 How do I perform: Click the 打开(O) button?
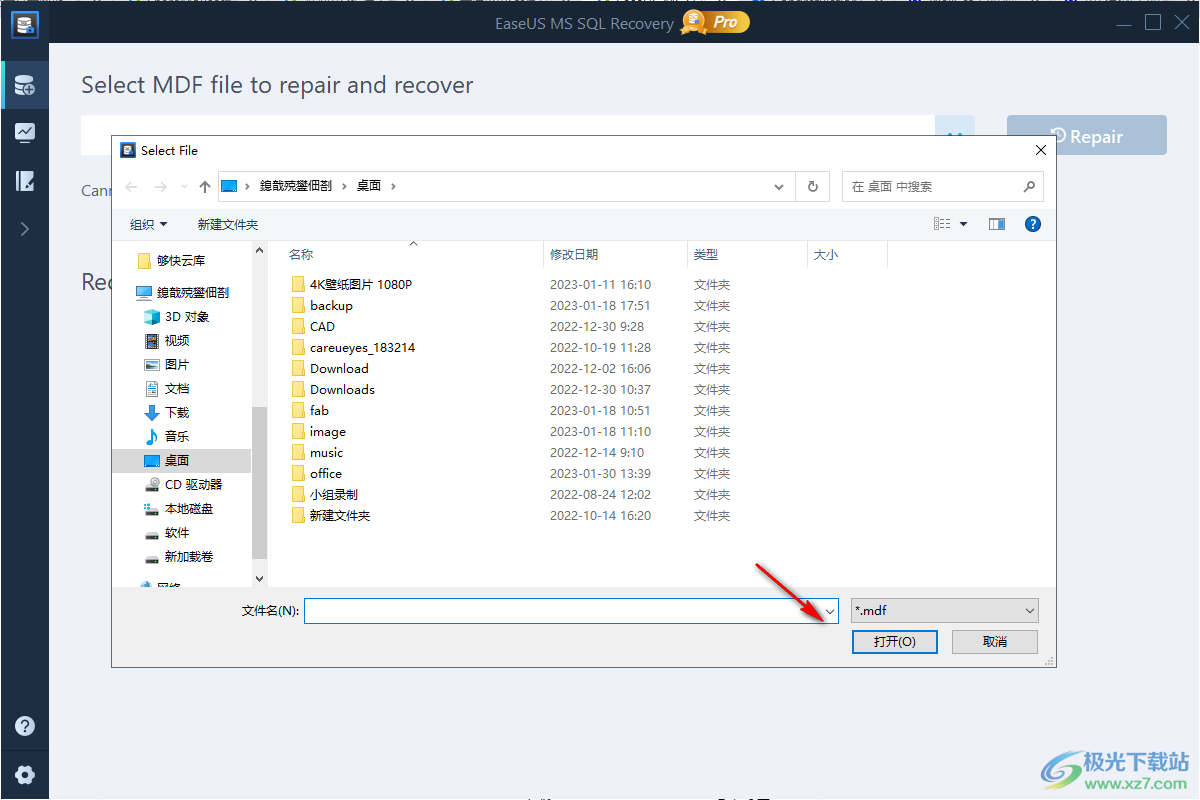click(895, 642)
